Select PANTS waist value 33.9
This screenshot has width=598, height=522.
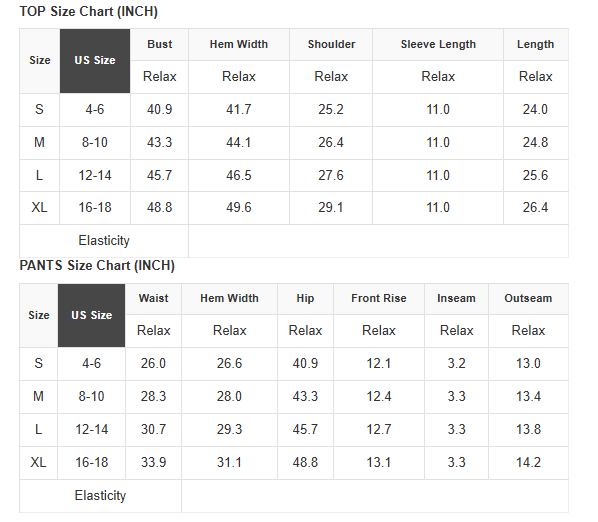(x=153, y=463)
